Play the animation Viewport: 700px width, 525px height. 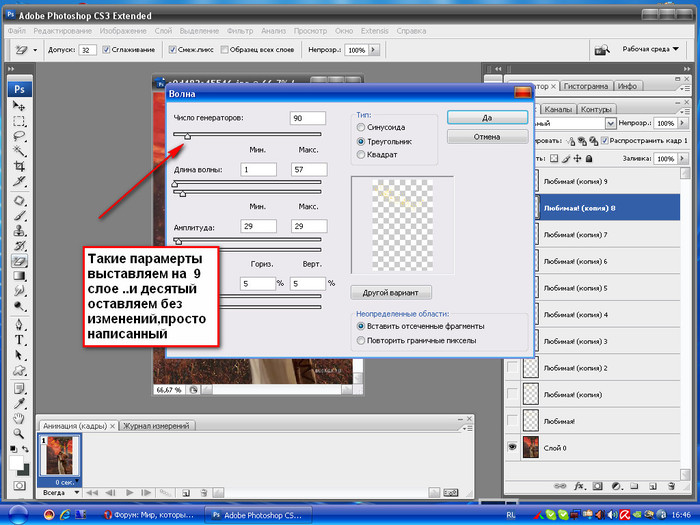tap(129, 493)
